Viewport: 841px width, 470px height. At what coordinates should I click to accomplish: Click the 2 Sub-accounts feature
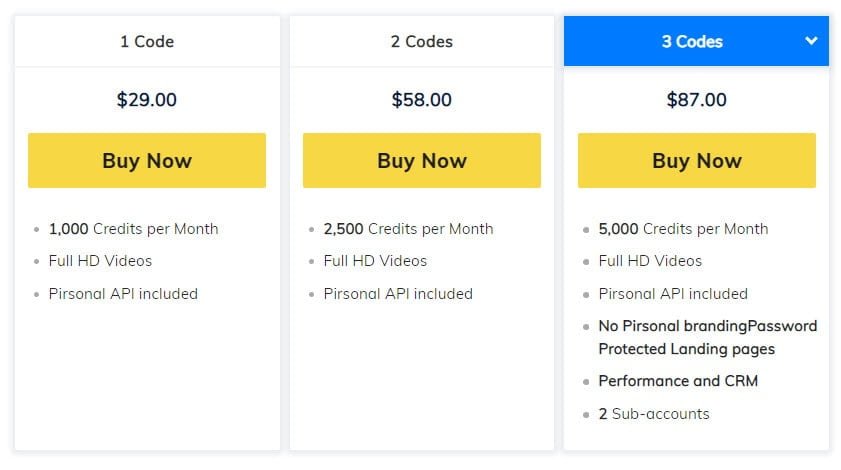pos(654,414)
